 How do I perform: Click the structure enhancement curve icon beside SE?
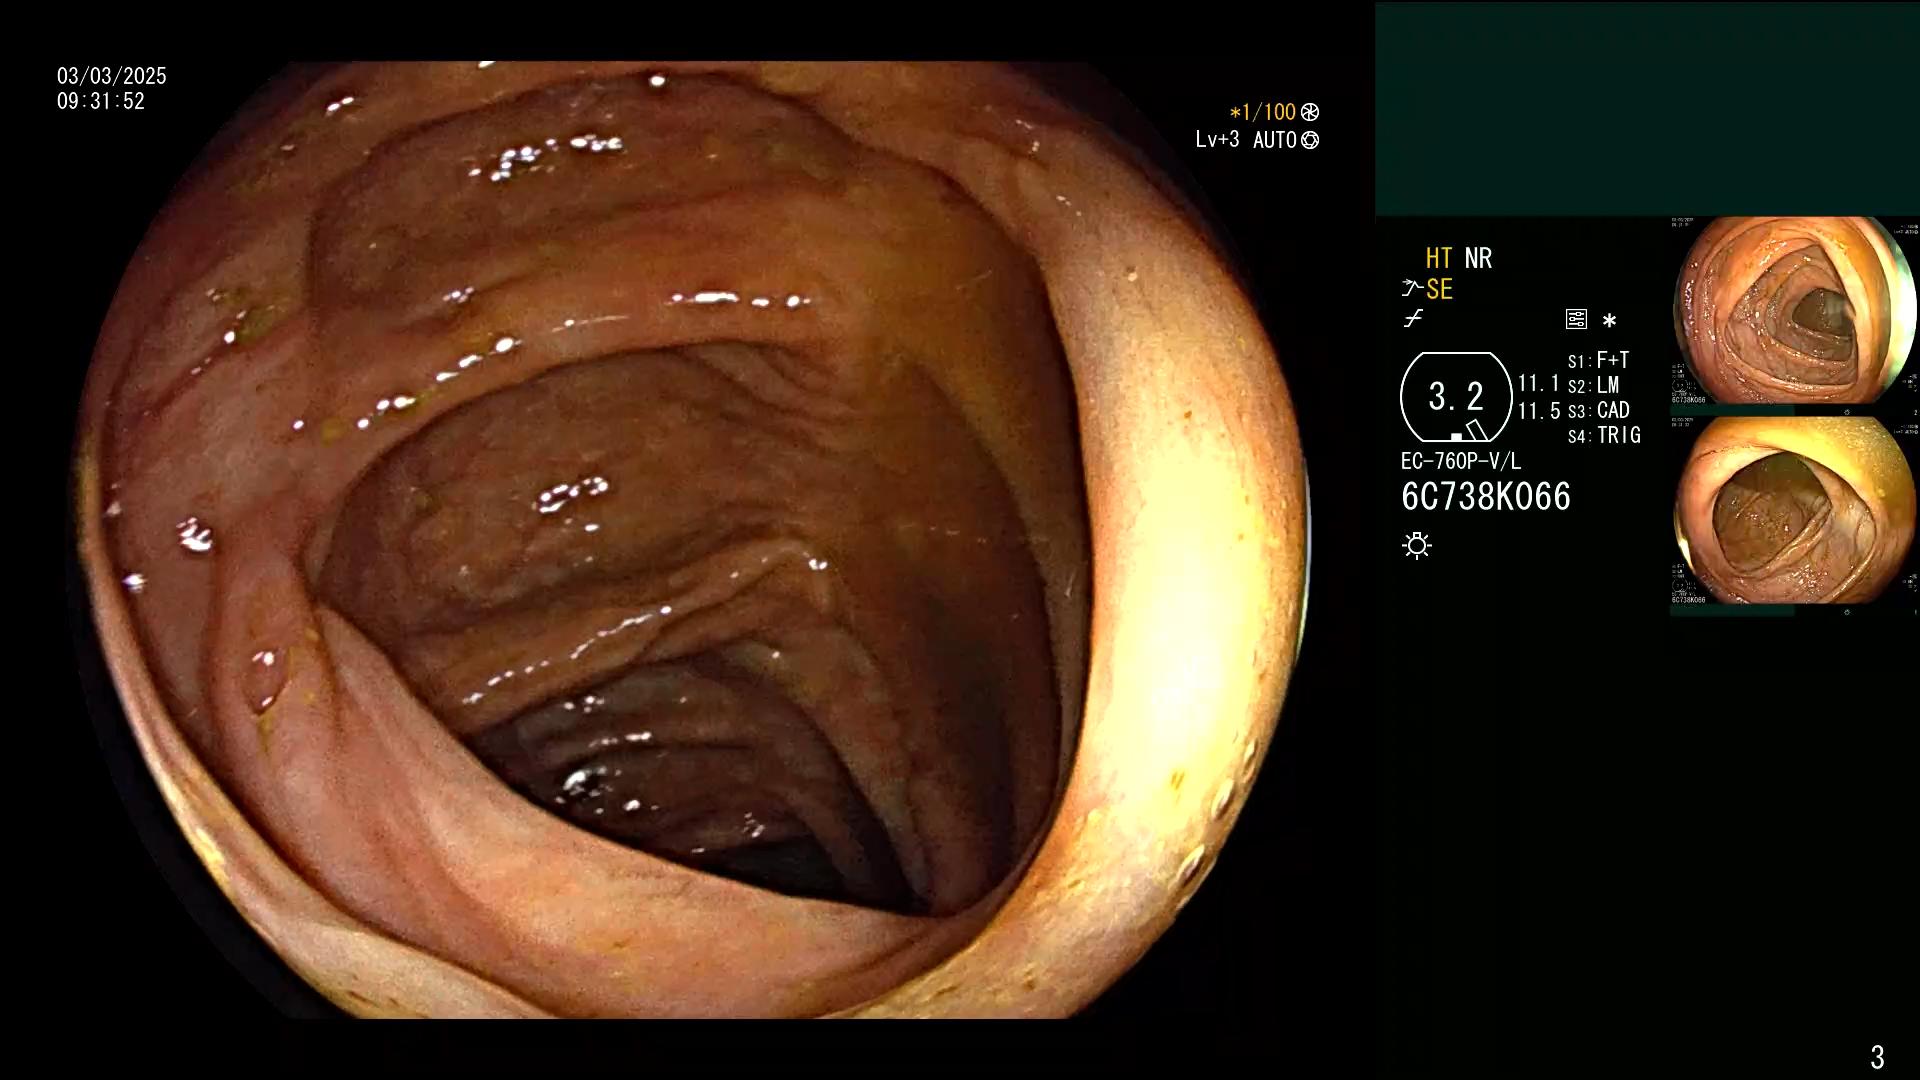click(x=1412, y=289)
